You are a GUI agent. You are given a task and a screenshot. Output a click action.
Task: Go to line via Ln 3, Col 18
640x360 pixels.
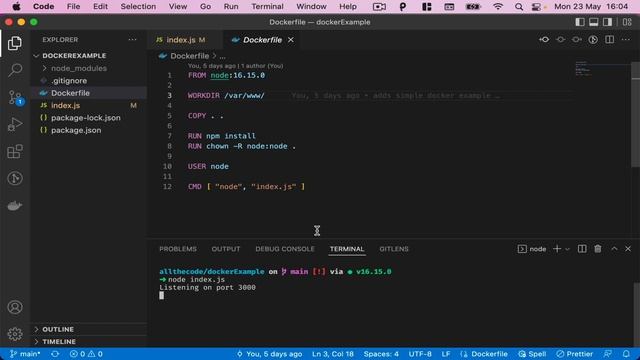pos(333,354)
